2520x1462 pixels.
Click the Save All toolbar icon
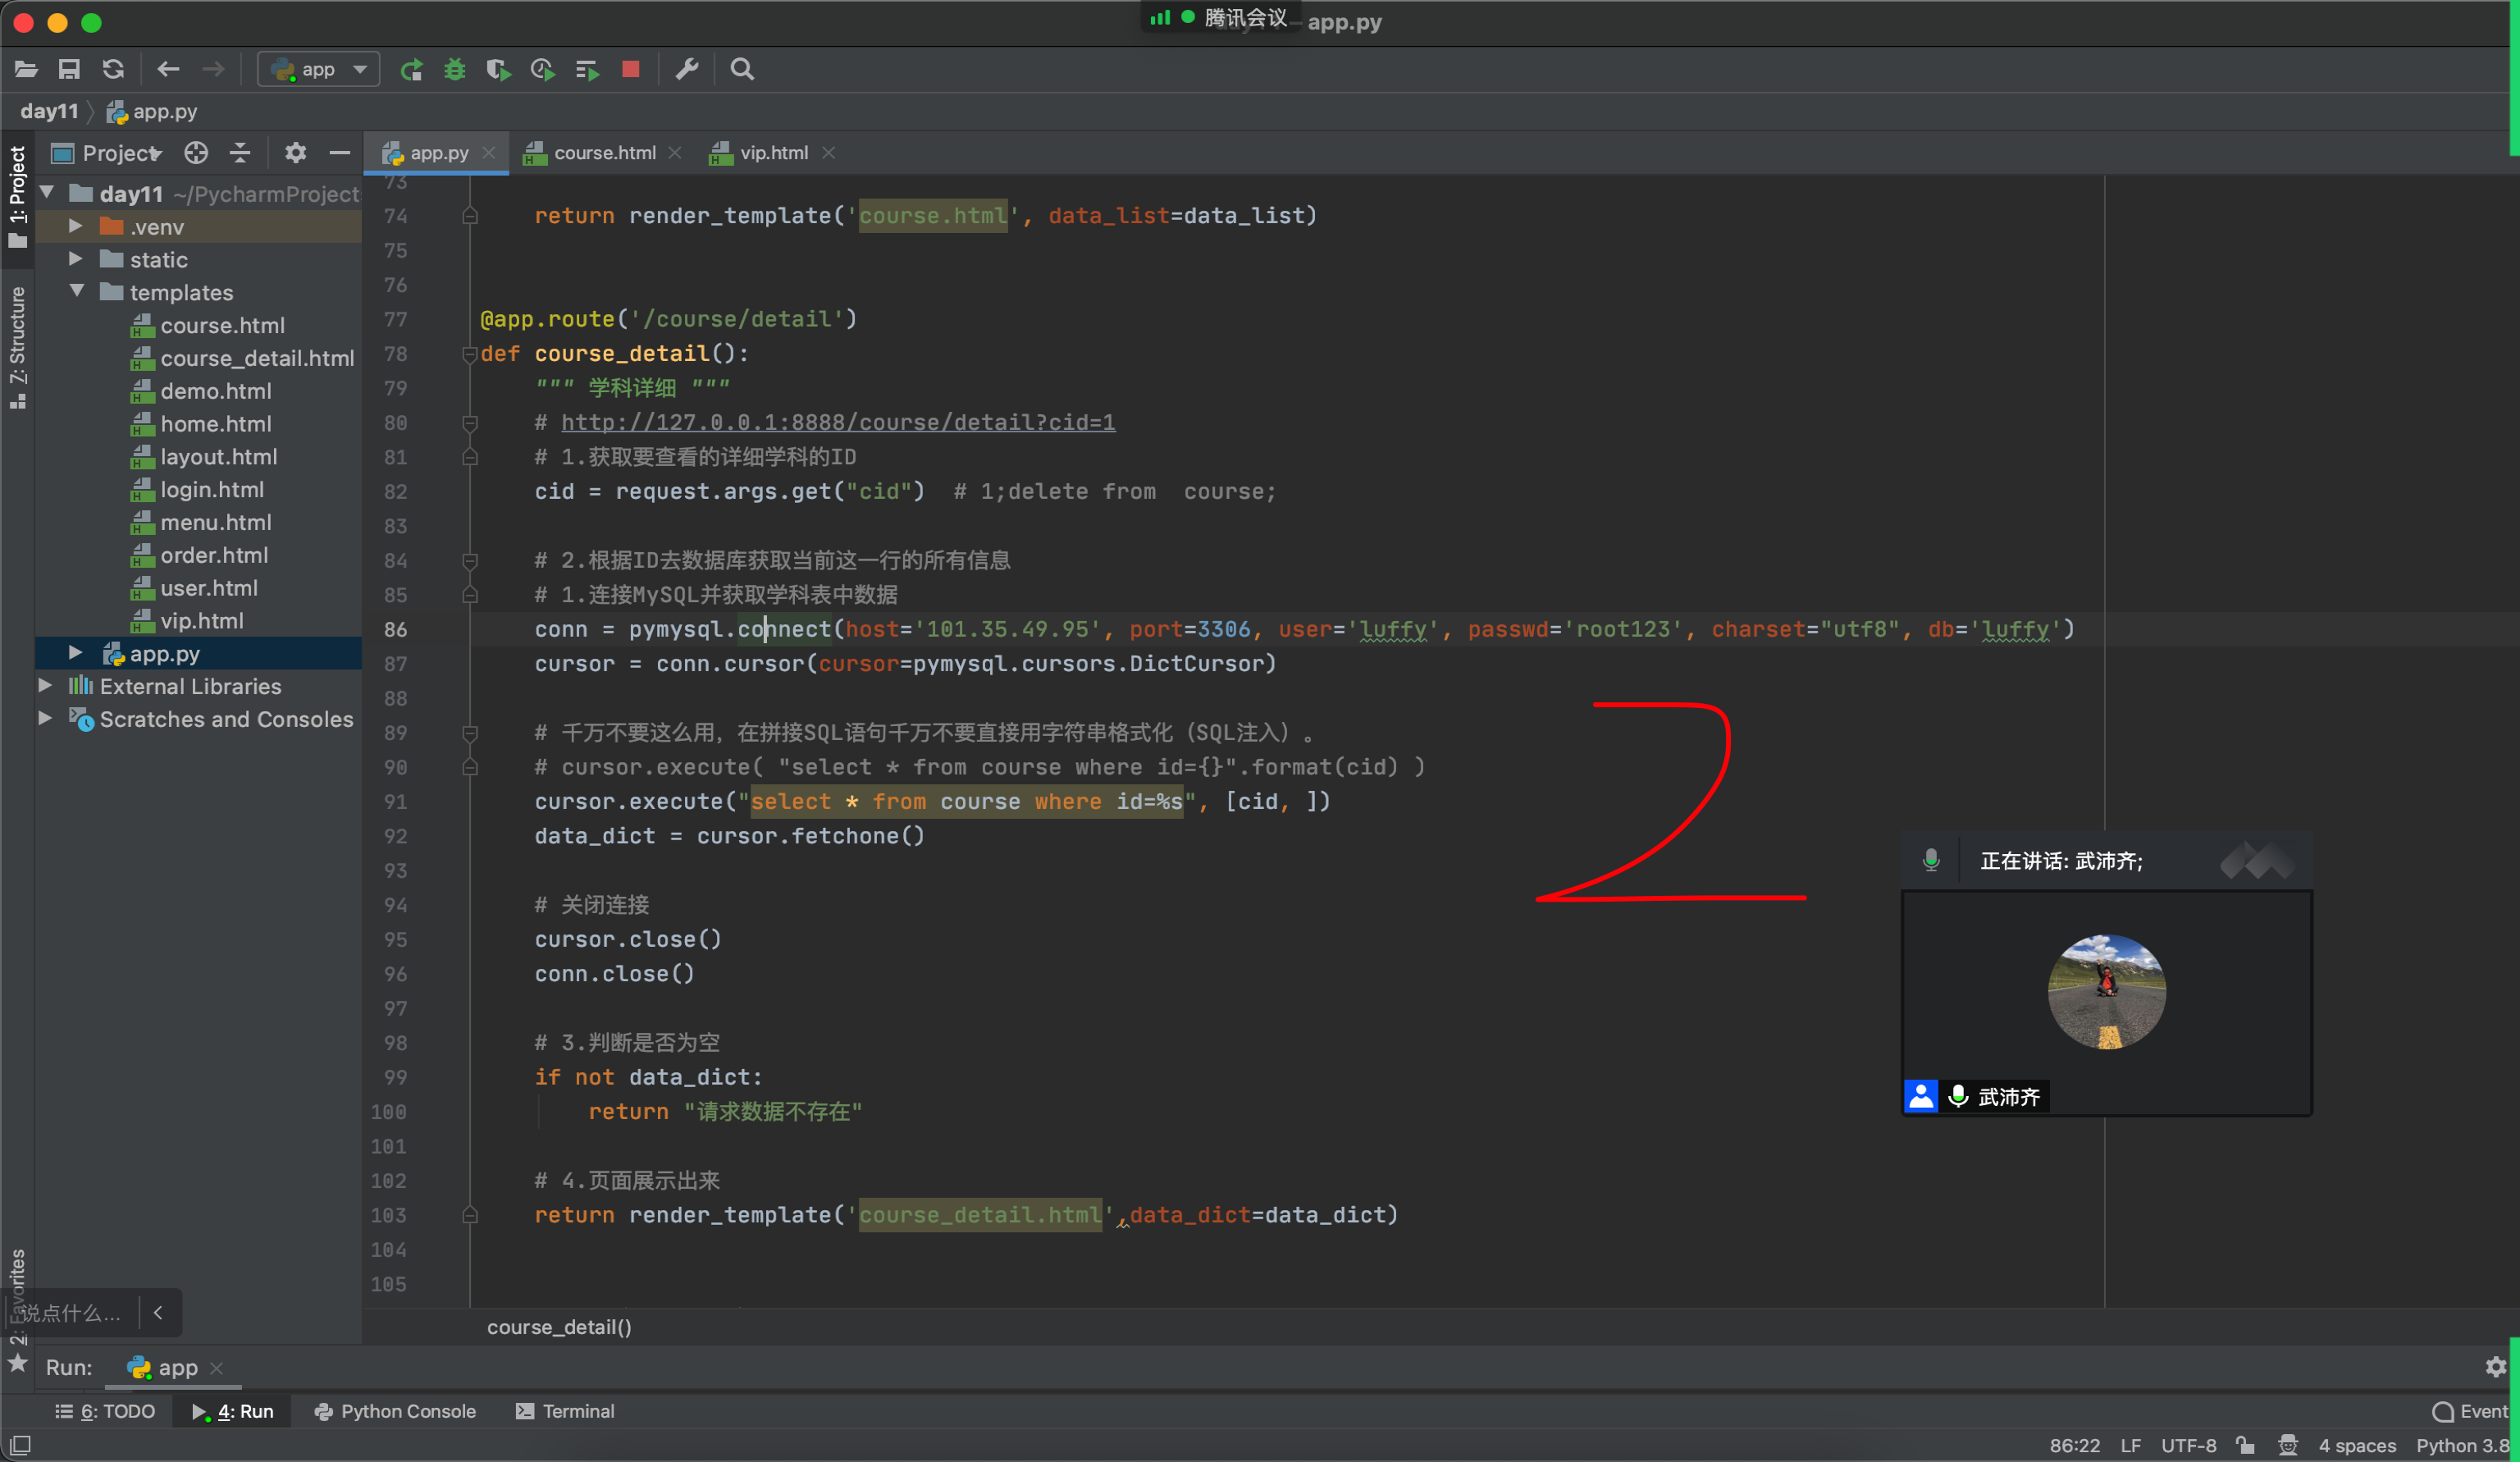point(69,69)
